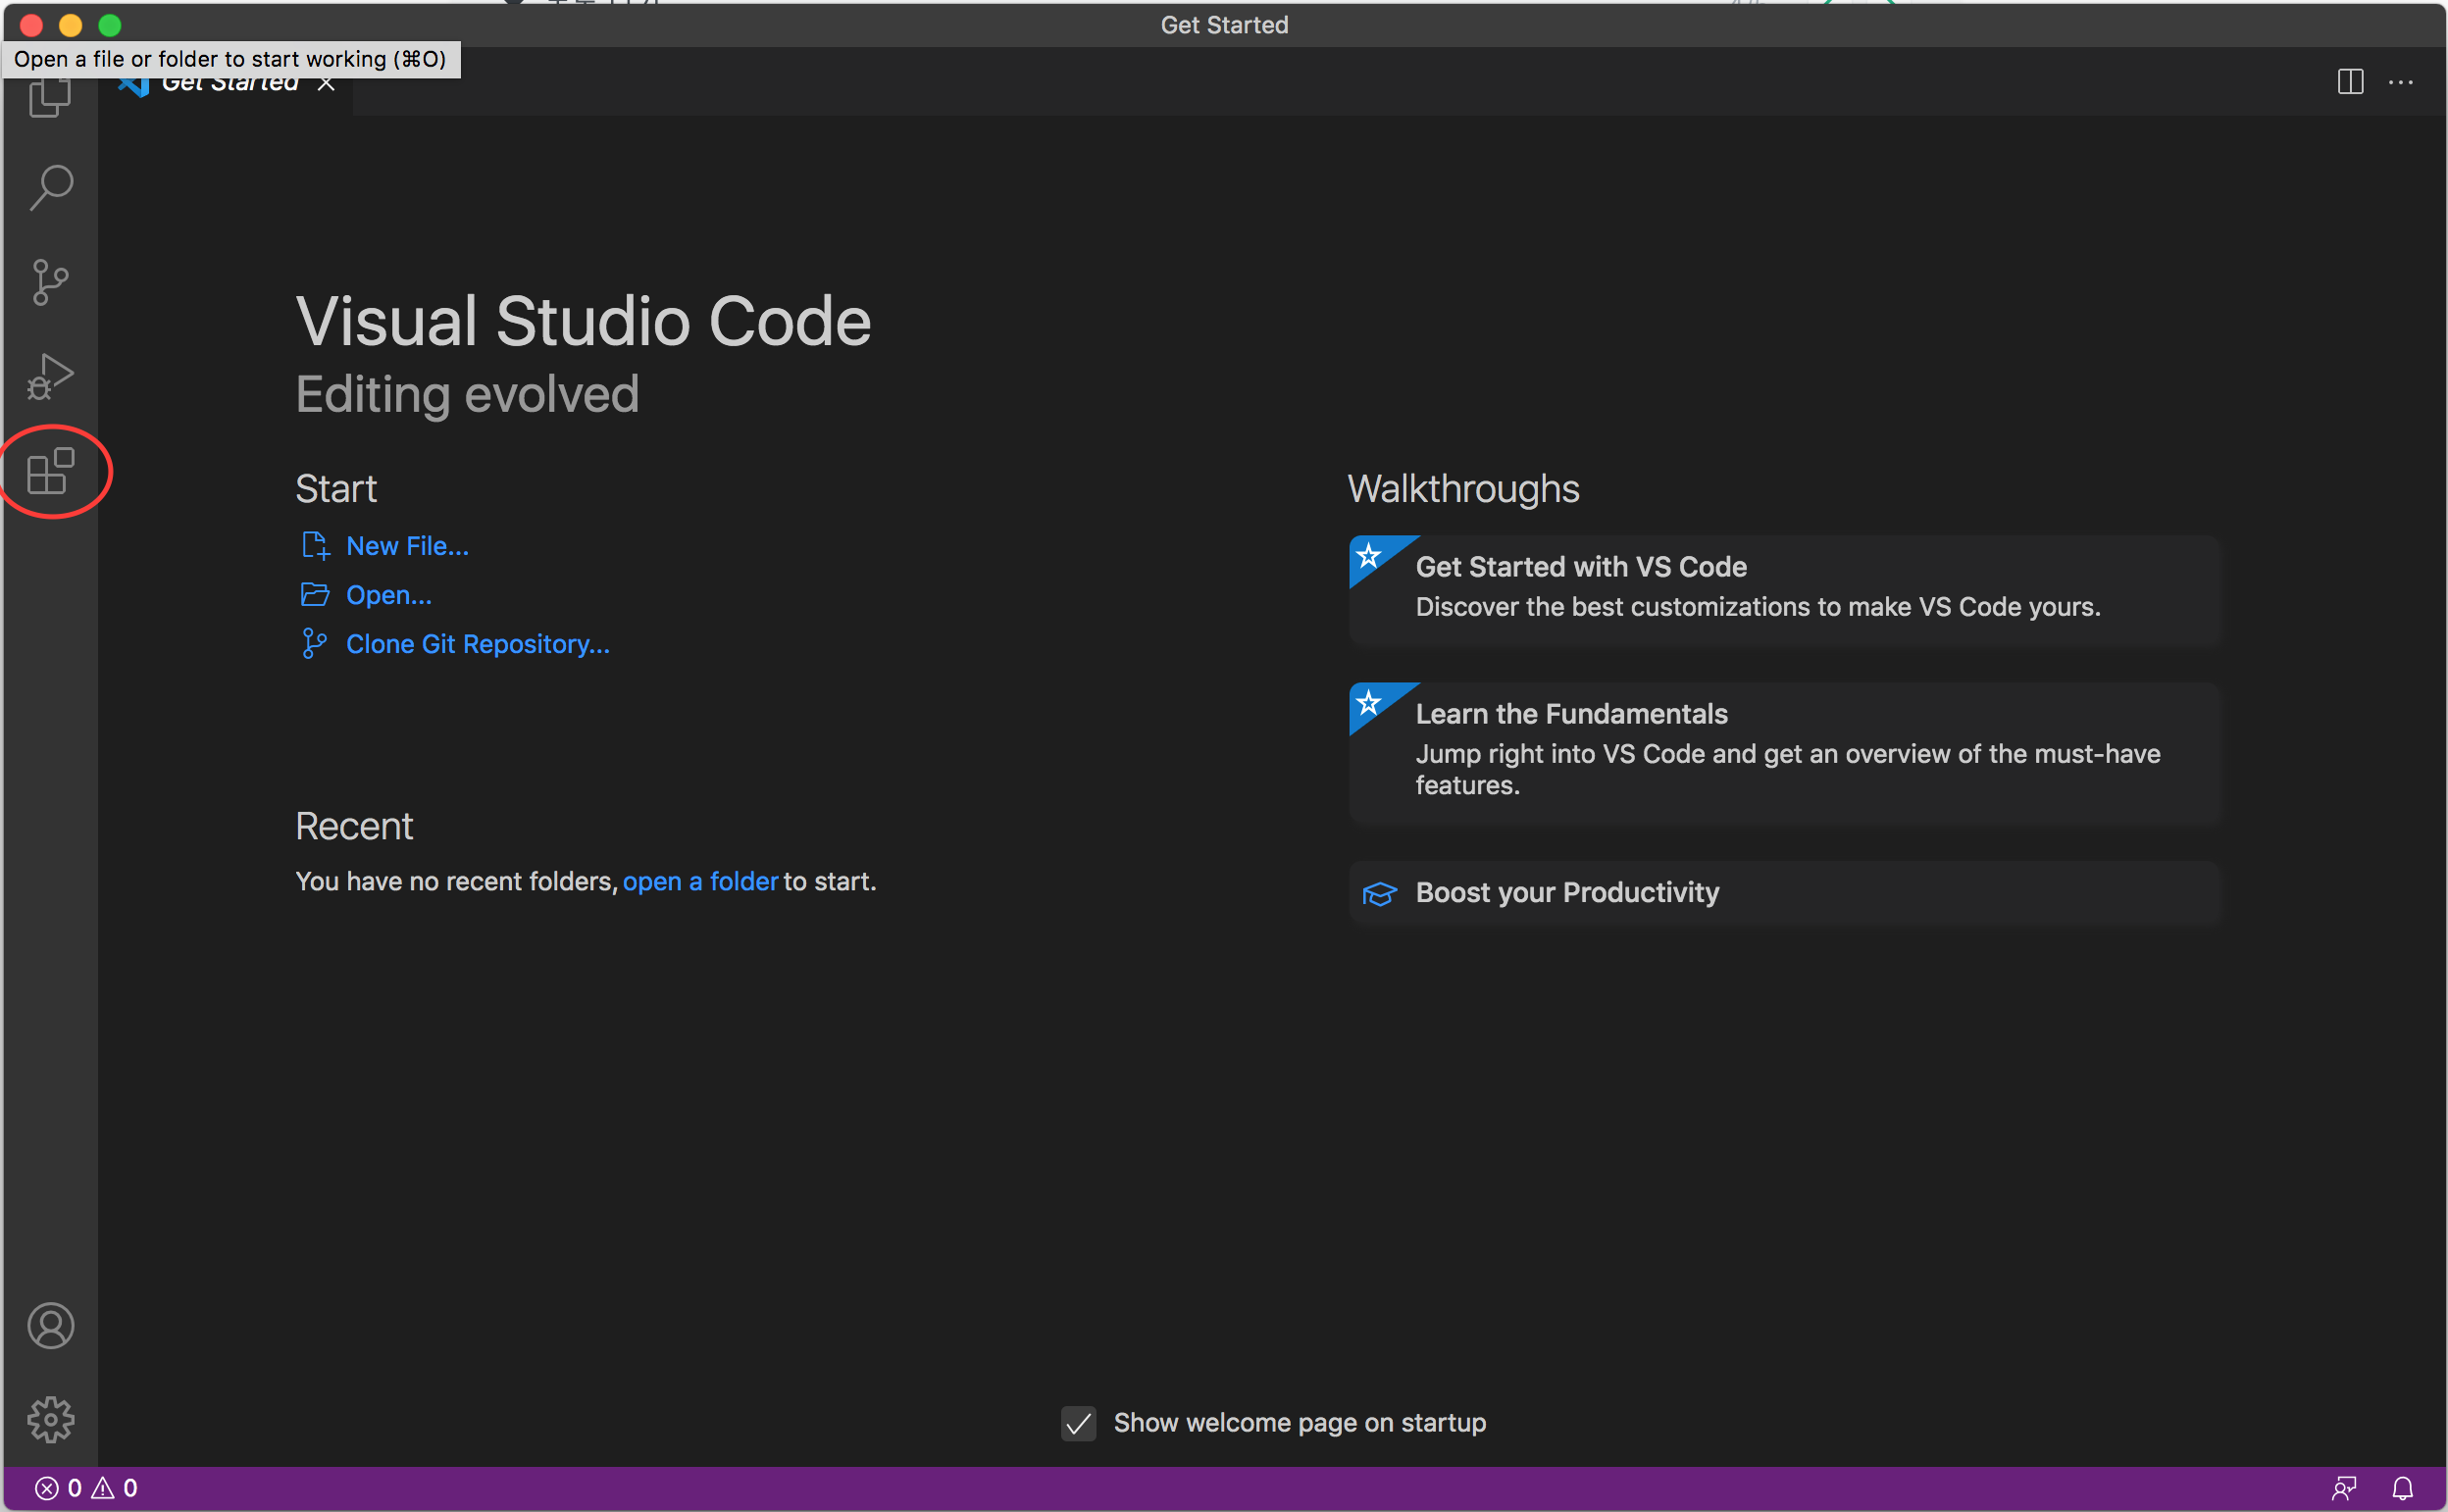
Task: Click the open a folder link
Action: (x=700, y=881)
